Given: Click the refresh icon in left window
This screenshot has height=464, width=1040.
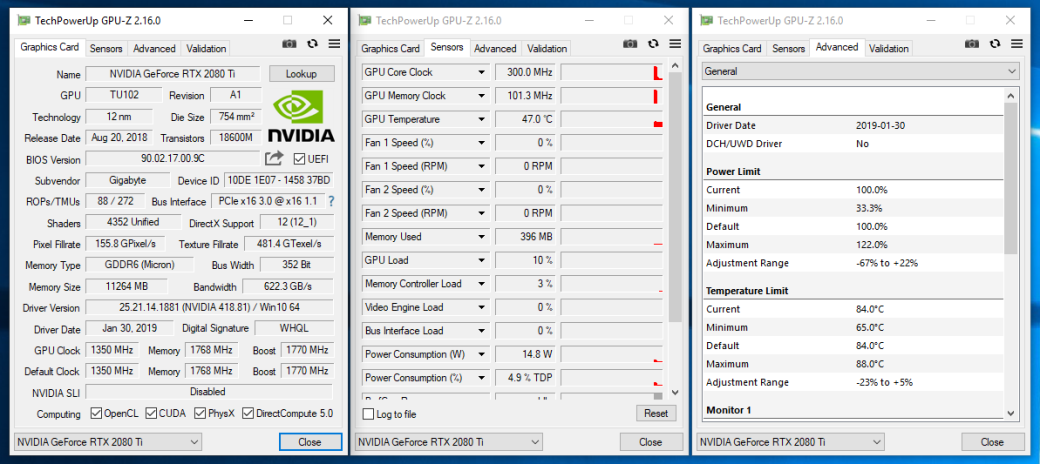Looking at the screenshot, I should click(x=312, y=44).
